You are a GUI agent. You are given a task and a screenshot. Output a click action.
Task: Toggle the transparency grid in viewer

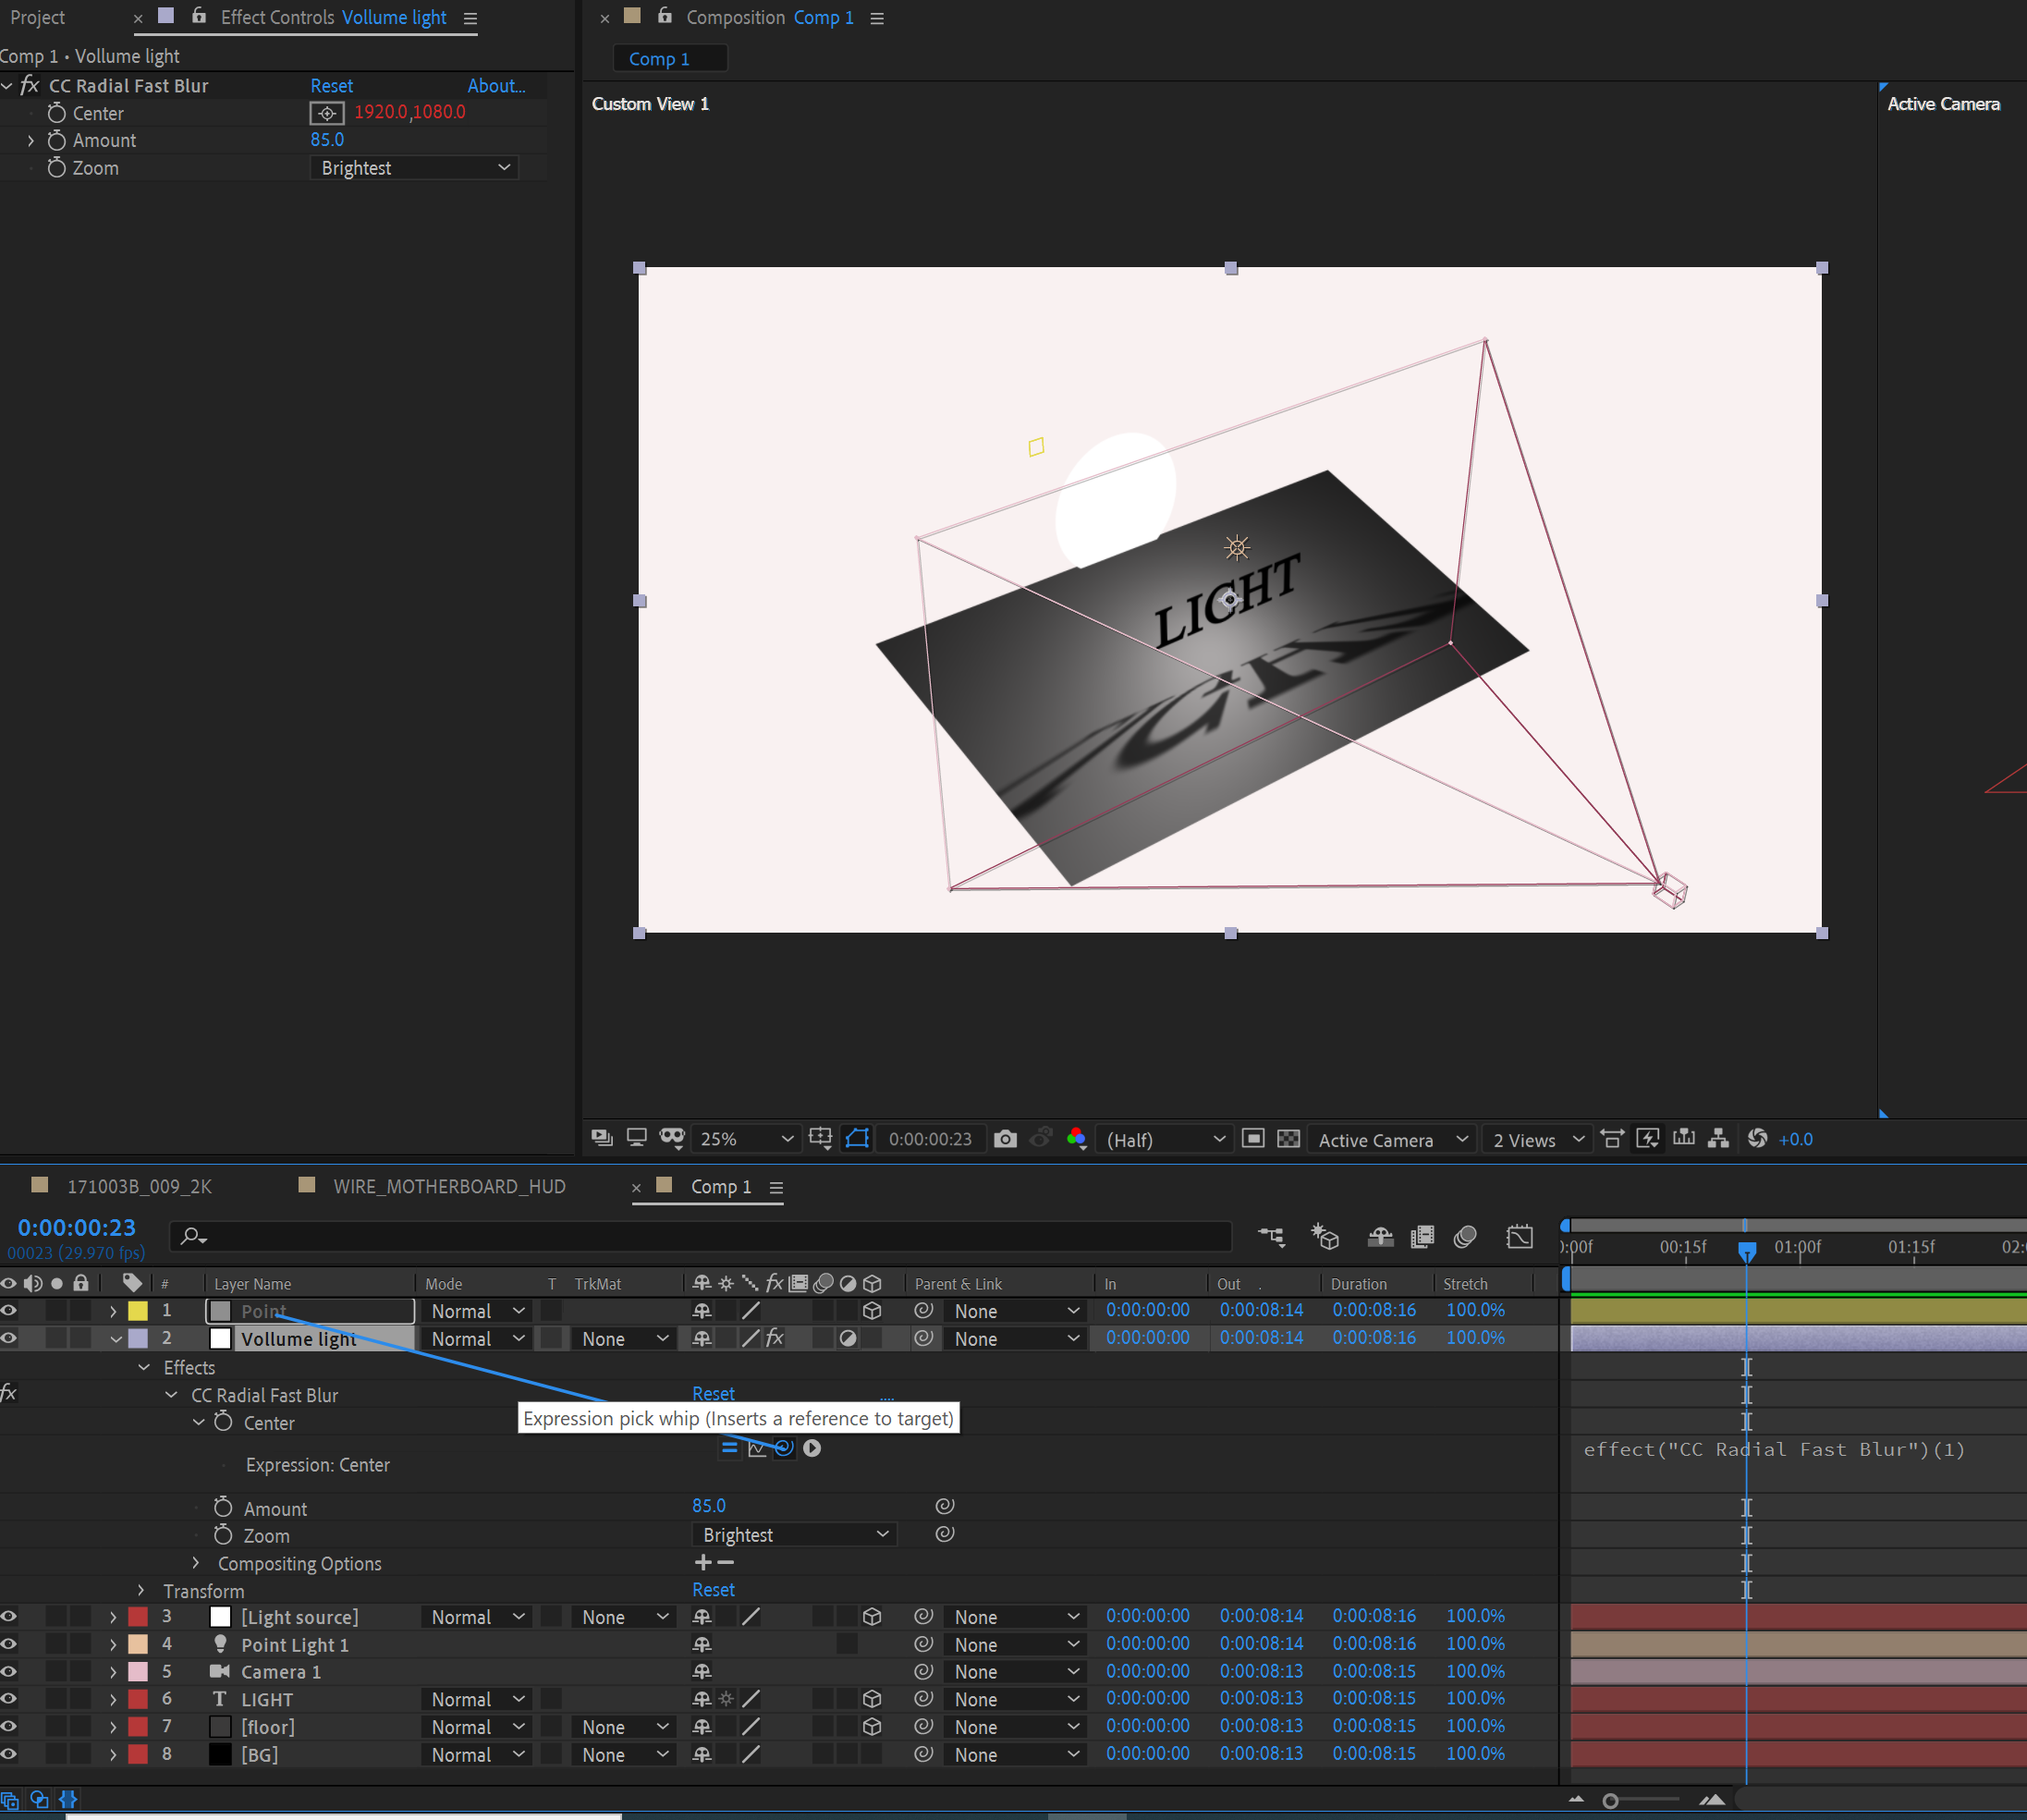(x=1288, y=1139)
